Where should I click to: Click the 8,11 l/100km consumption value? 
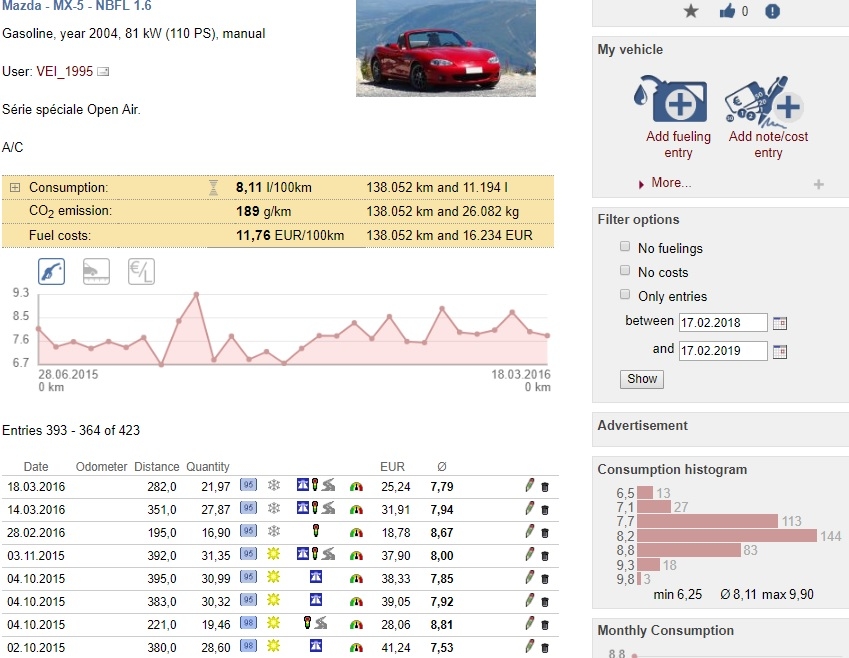click(x=273, y=188)
